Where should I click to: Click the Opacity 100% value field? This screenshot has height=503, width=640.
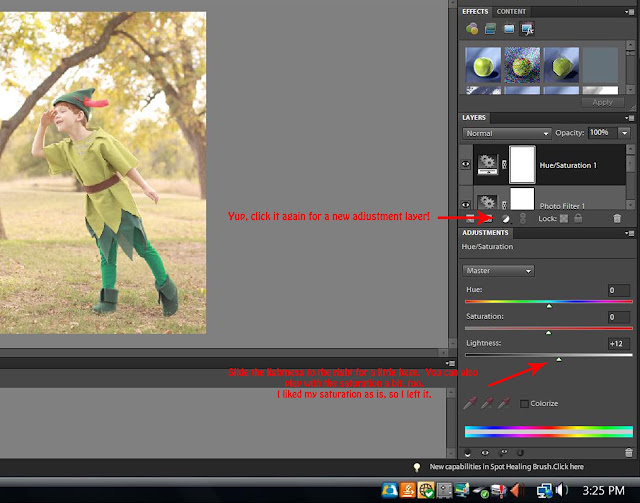pyautogui.click(x=602, y=133)
